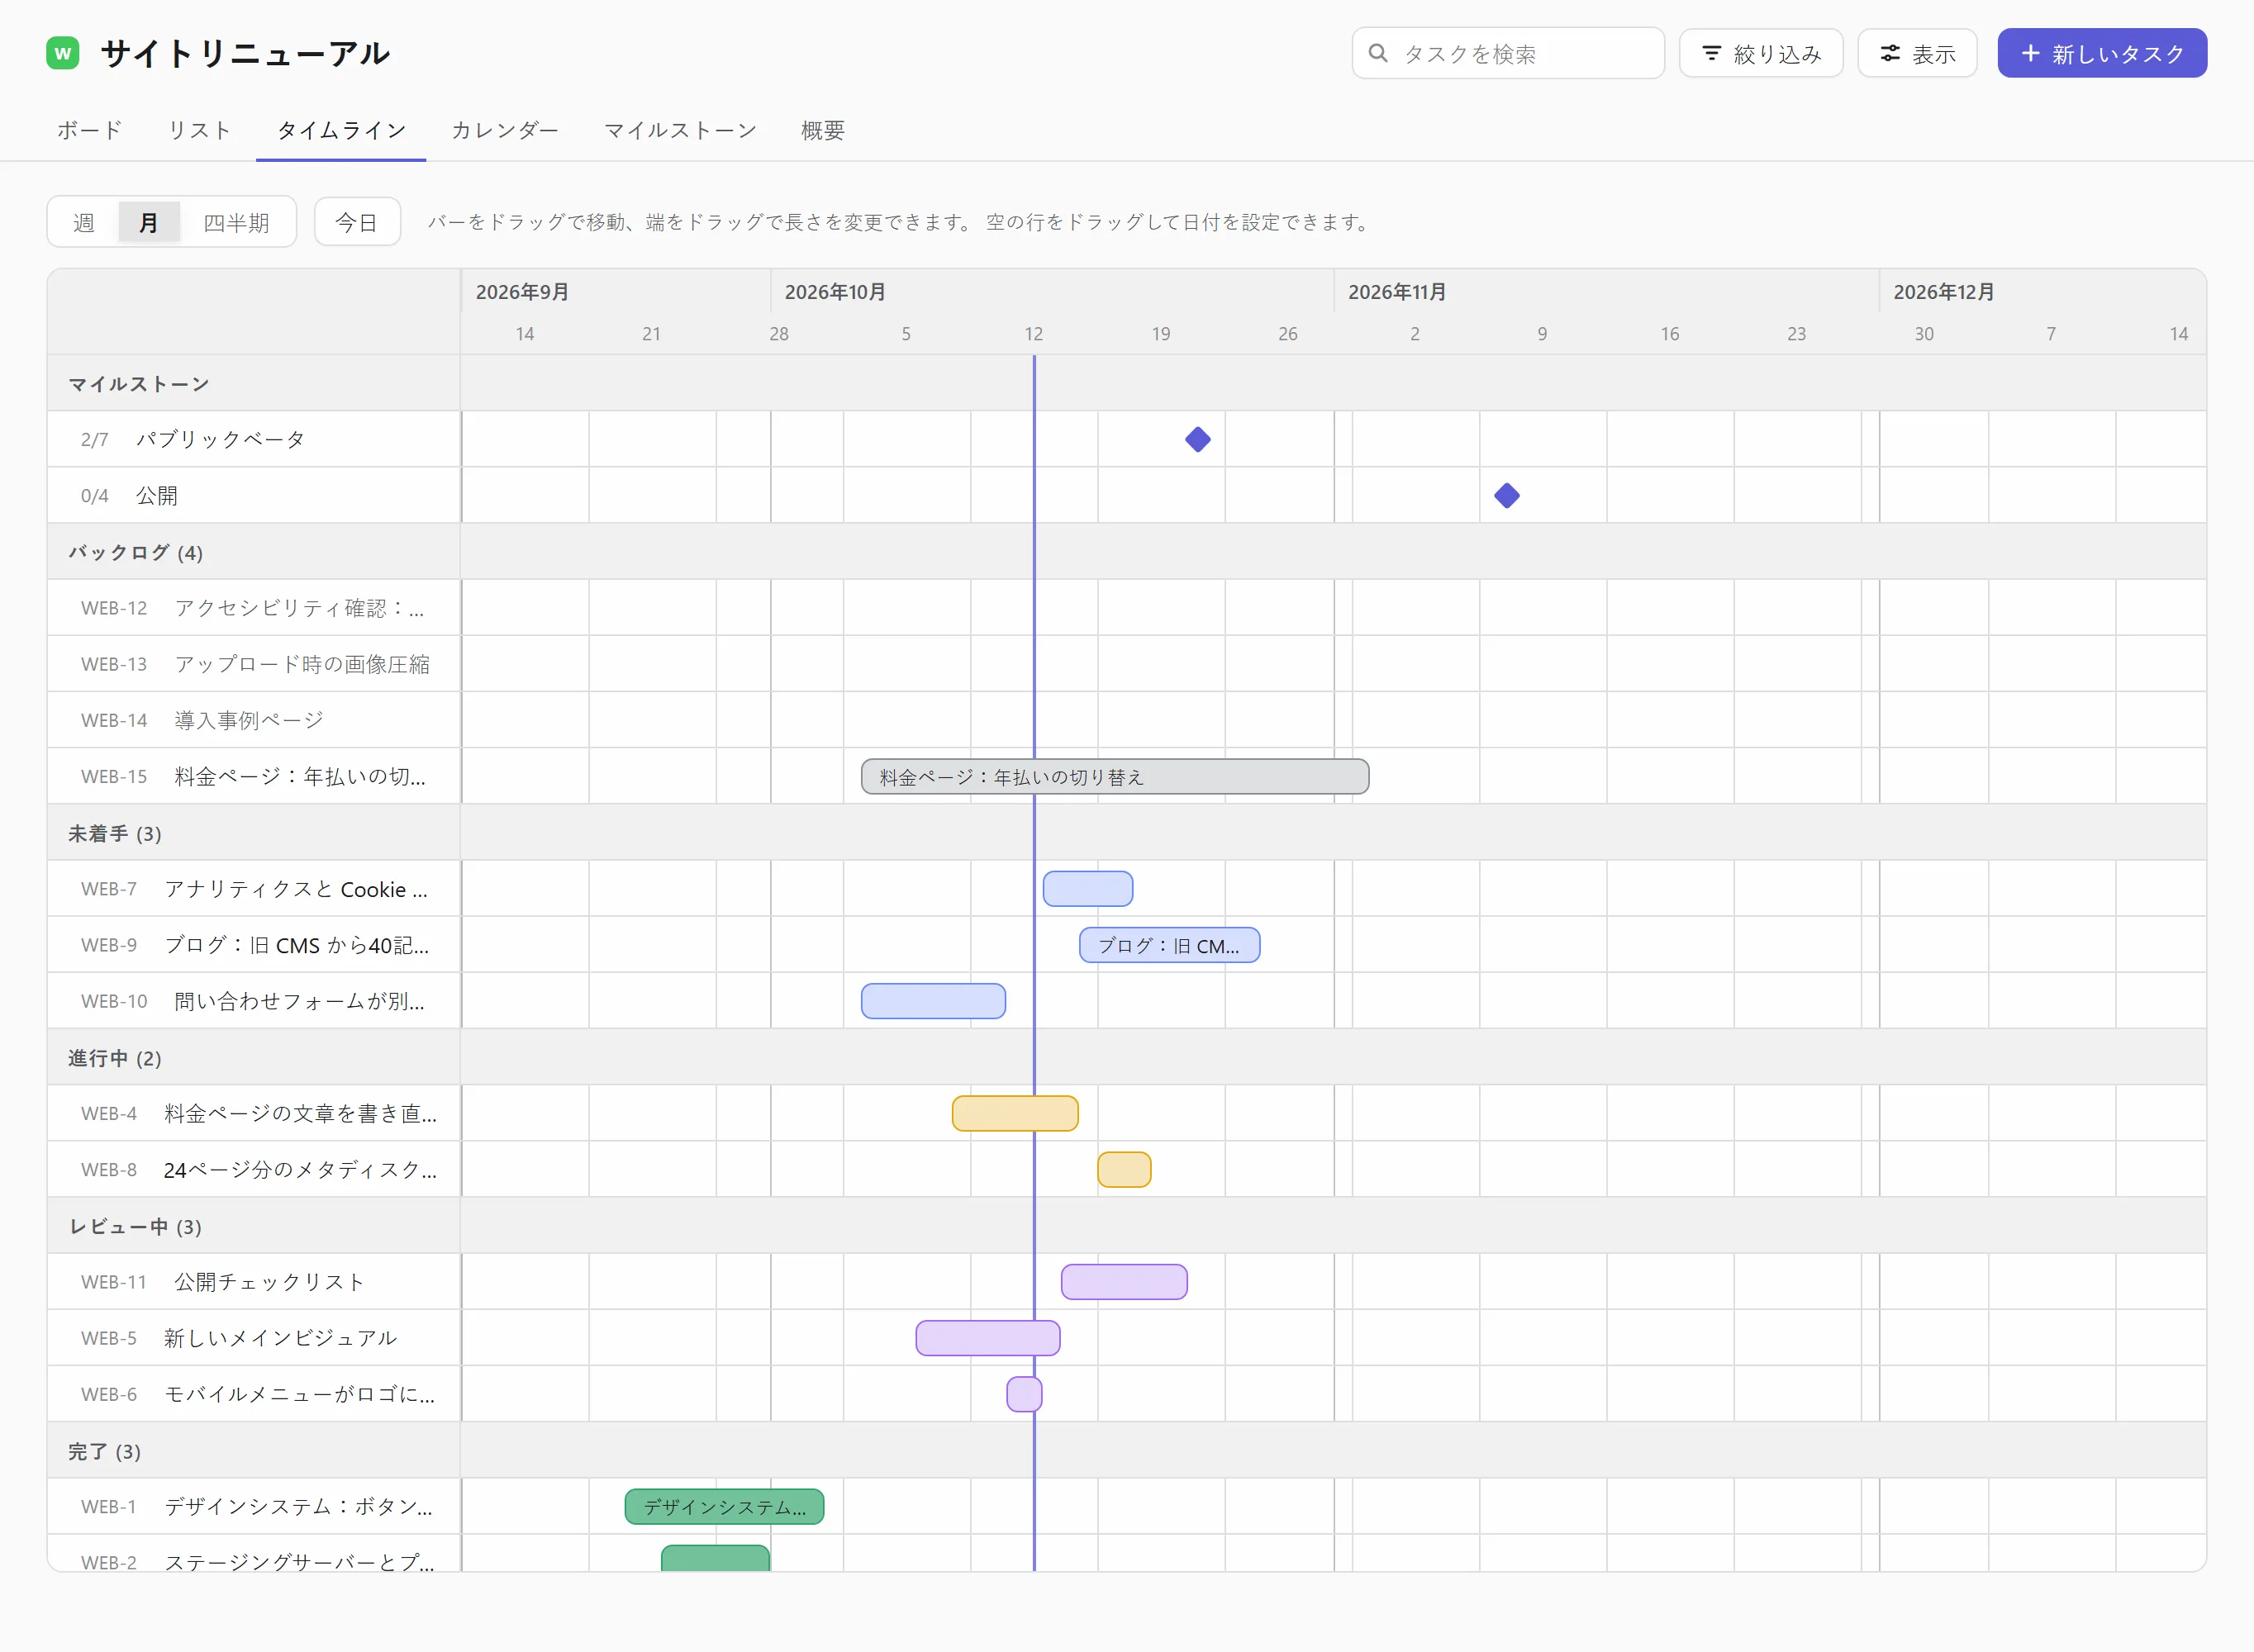The image size is (2254, 1652).
Task: Click the small purple WEB-6 bar
Action: pos(1024,1393)
